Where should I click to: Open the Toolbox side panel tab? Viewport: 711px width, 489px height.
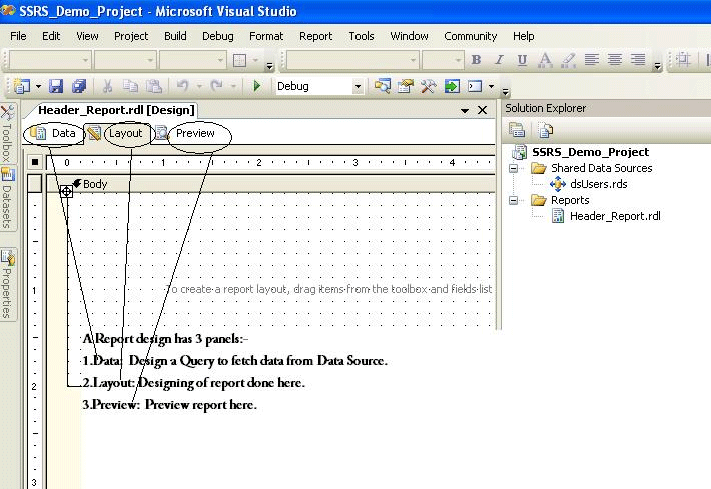(x=7, y=132)
